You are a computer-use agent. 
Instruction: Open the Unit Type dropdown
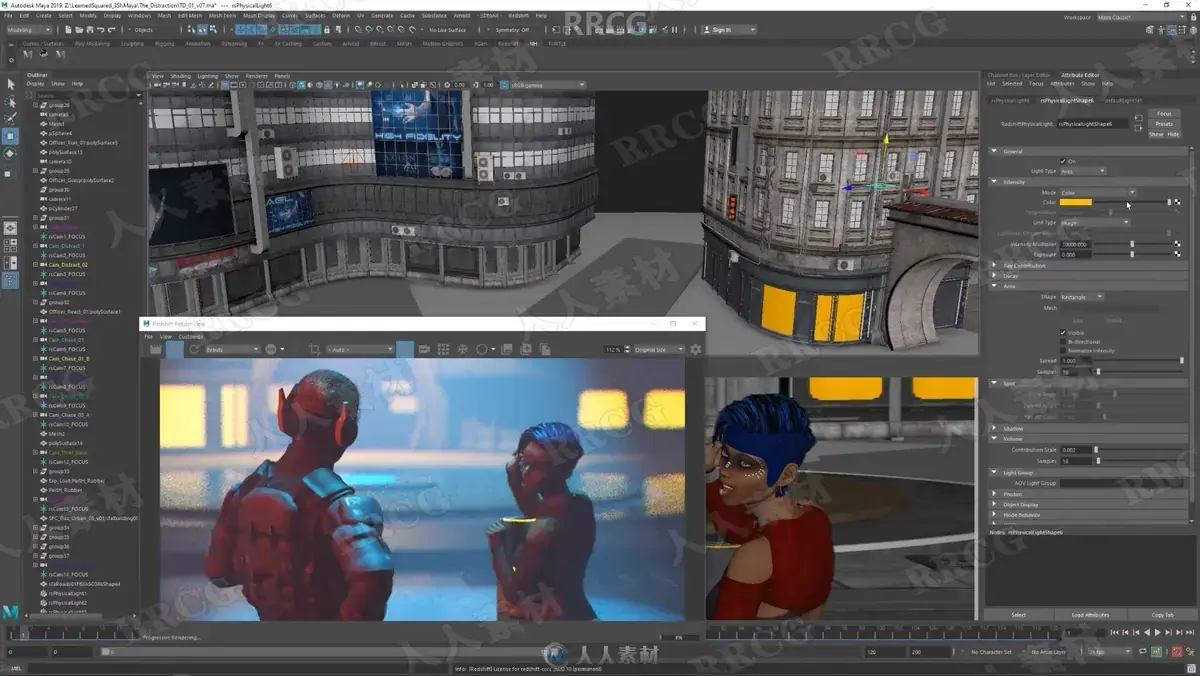tap(1095, 222)
